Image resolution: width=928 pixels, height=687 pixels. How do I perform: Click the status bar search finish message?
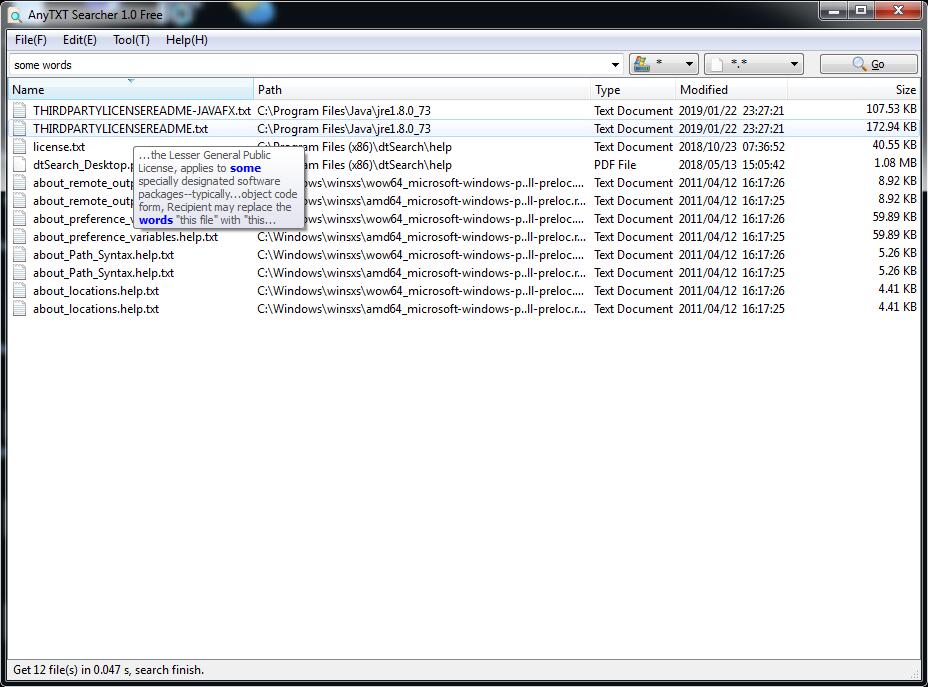click(108, 670)
